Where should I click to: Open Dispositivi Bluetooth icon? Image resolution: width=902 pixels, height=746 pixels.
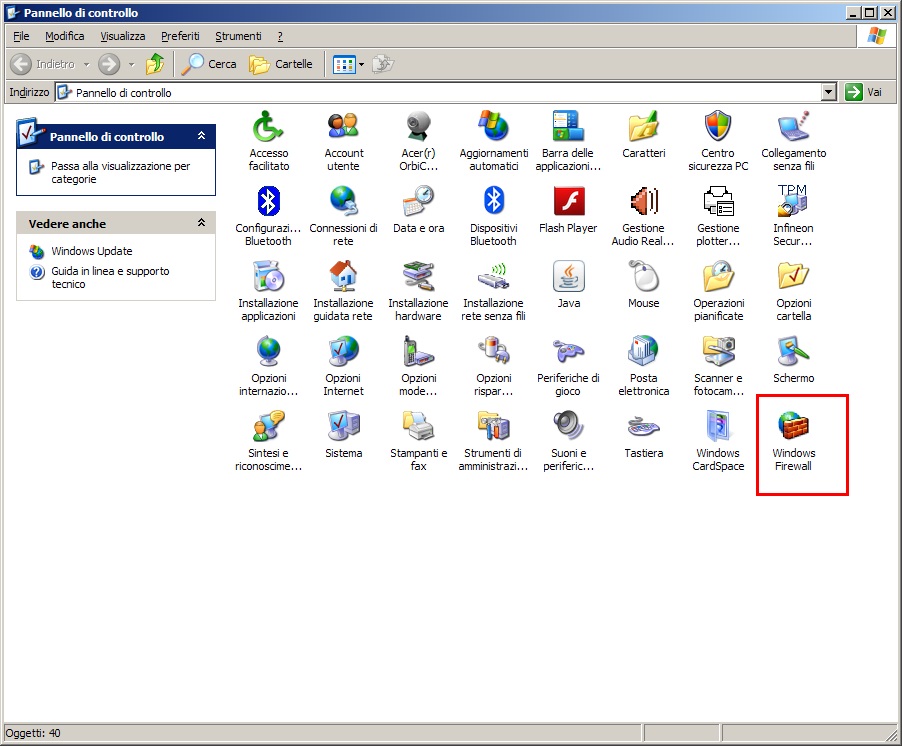pyautogui.click(x=493, y=203)
